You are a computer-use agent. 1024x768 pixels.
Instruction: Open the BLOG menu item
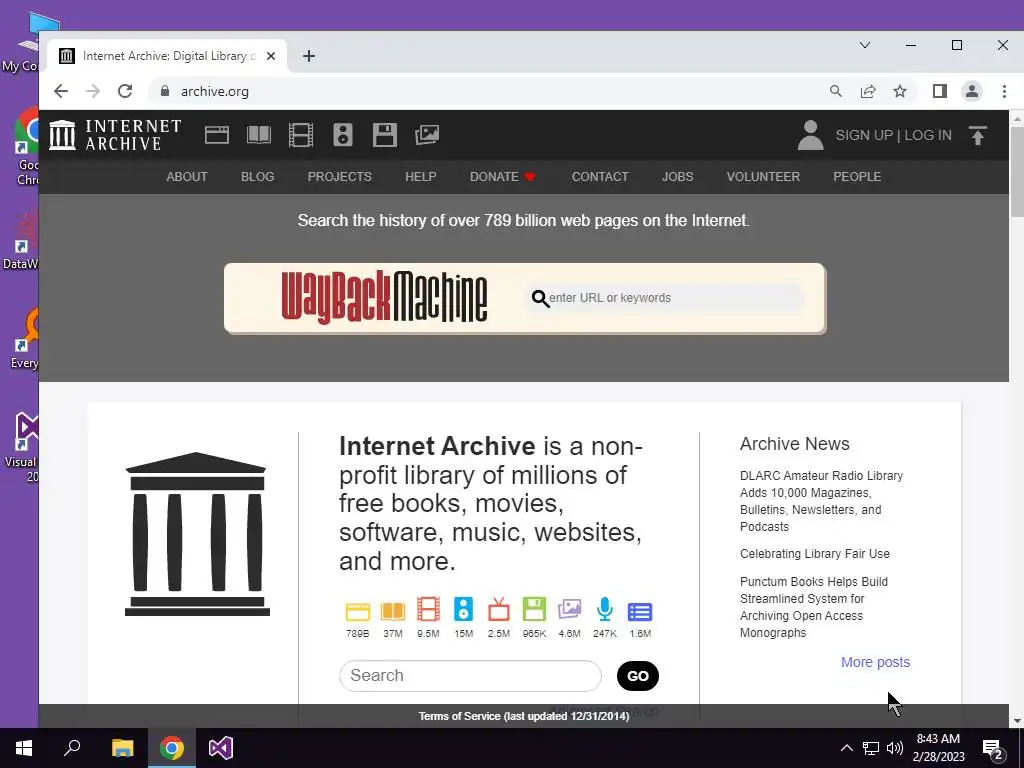pyautogui.click(x=257, y=177)
